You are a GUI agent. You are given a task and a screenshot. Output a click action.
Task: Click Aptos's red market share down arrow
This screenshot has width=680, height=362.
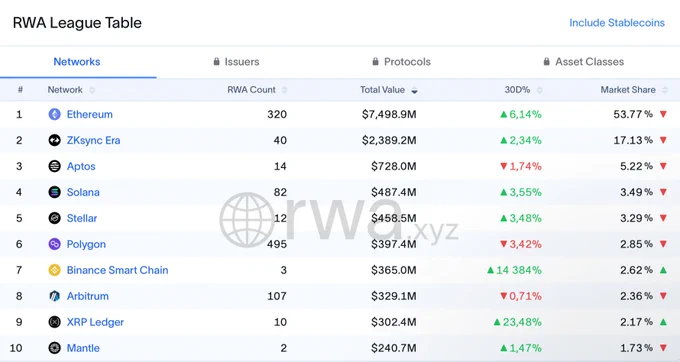663,166
